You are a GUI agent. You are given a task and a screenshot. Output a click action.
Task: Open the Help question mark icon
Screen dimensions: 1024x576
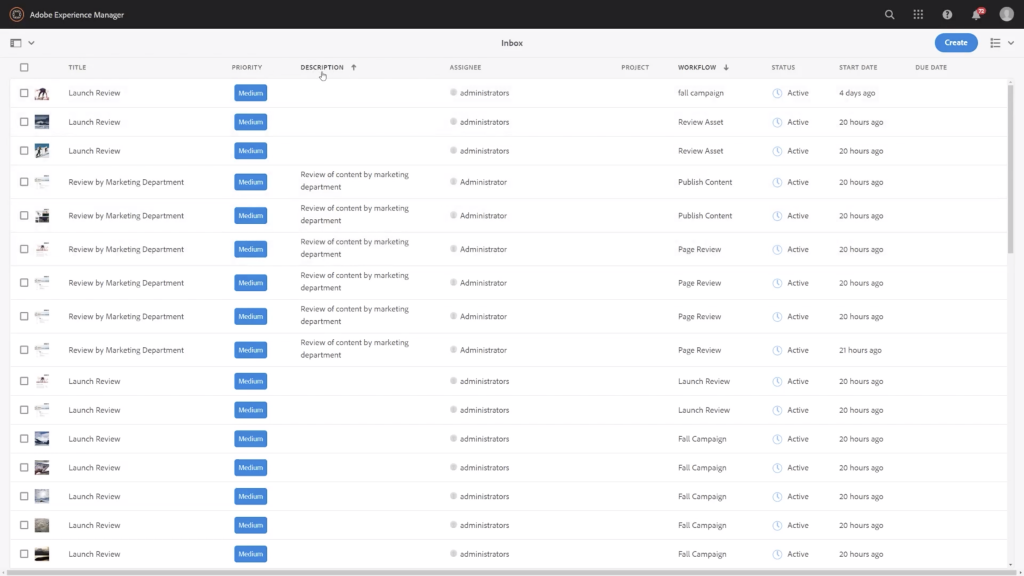pos(947,14)
